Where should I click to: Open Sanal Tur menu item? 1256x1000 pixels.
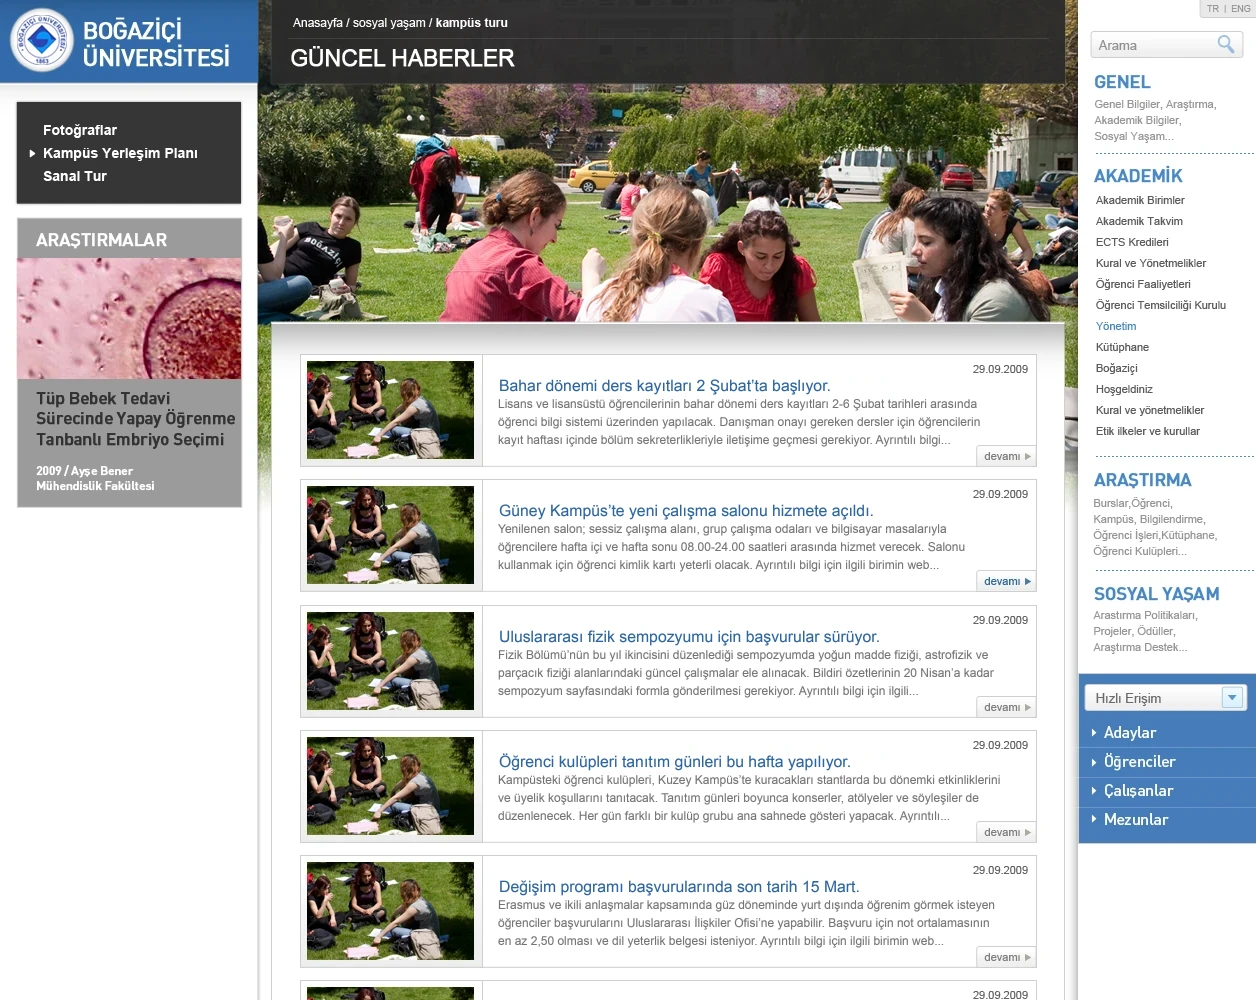point(75,176)
